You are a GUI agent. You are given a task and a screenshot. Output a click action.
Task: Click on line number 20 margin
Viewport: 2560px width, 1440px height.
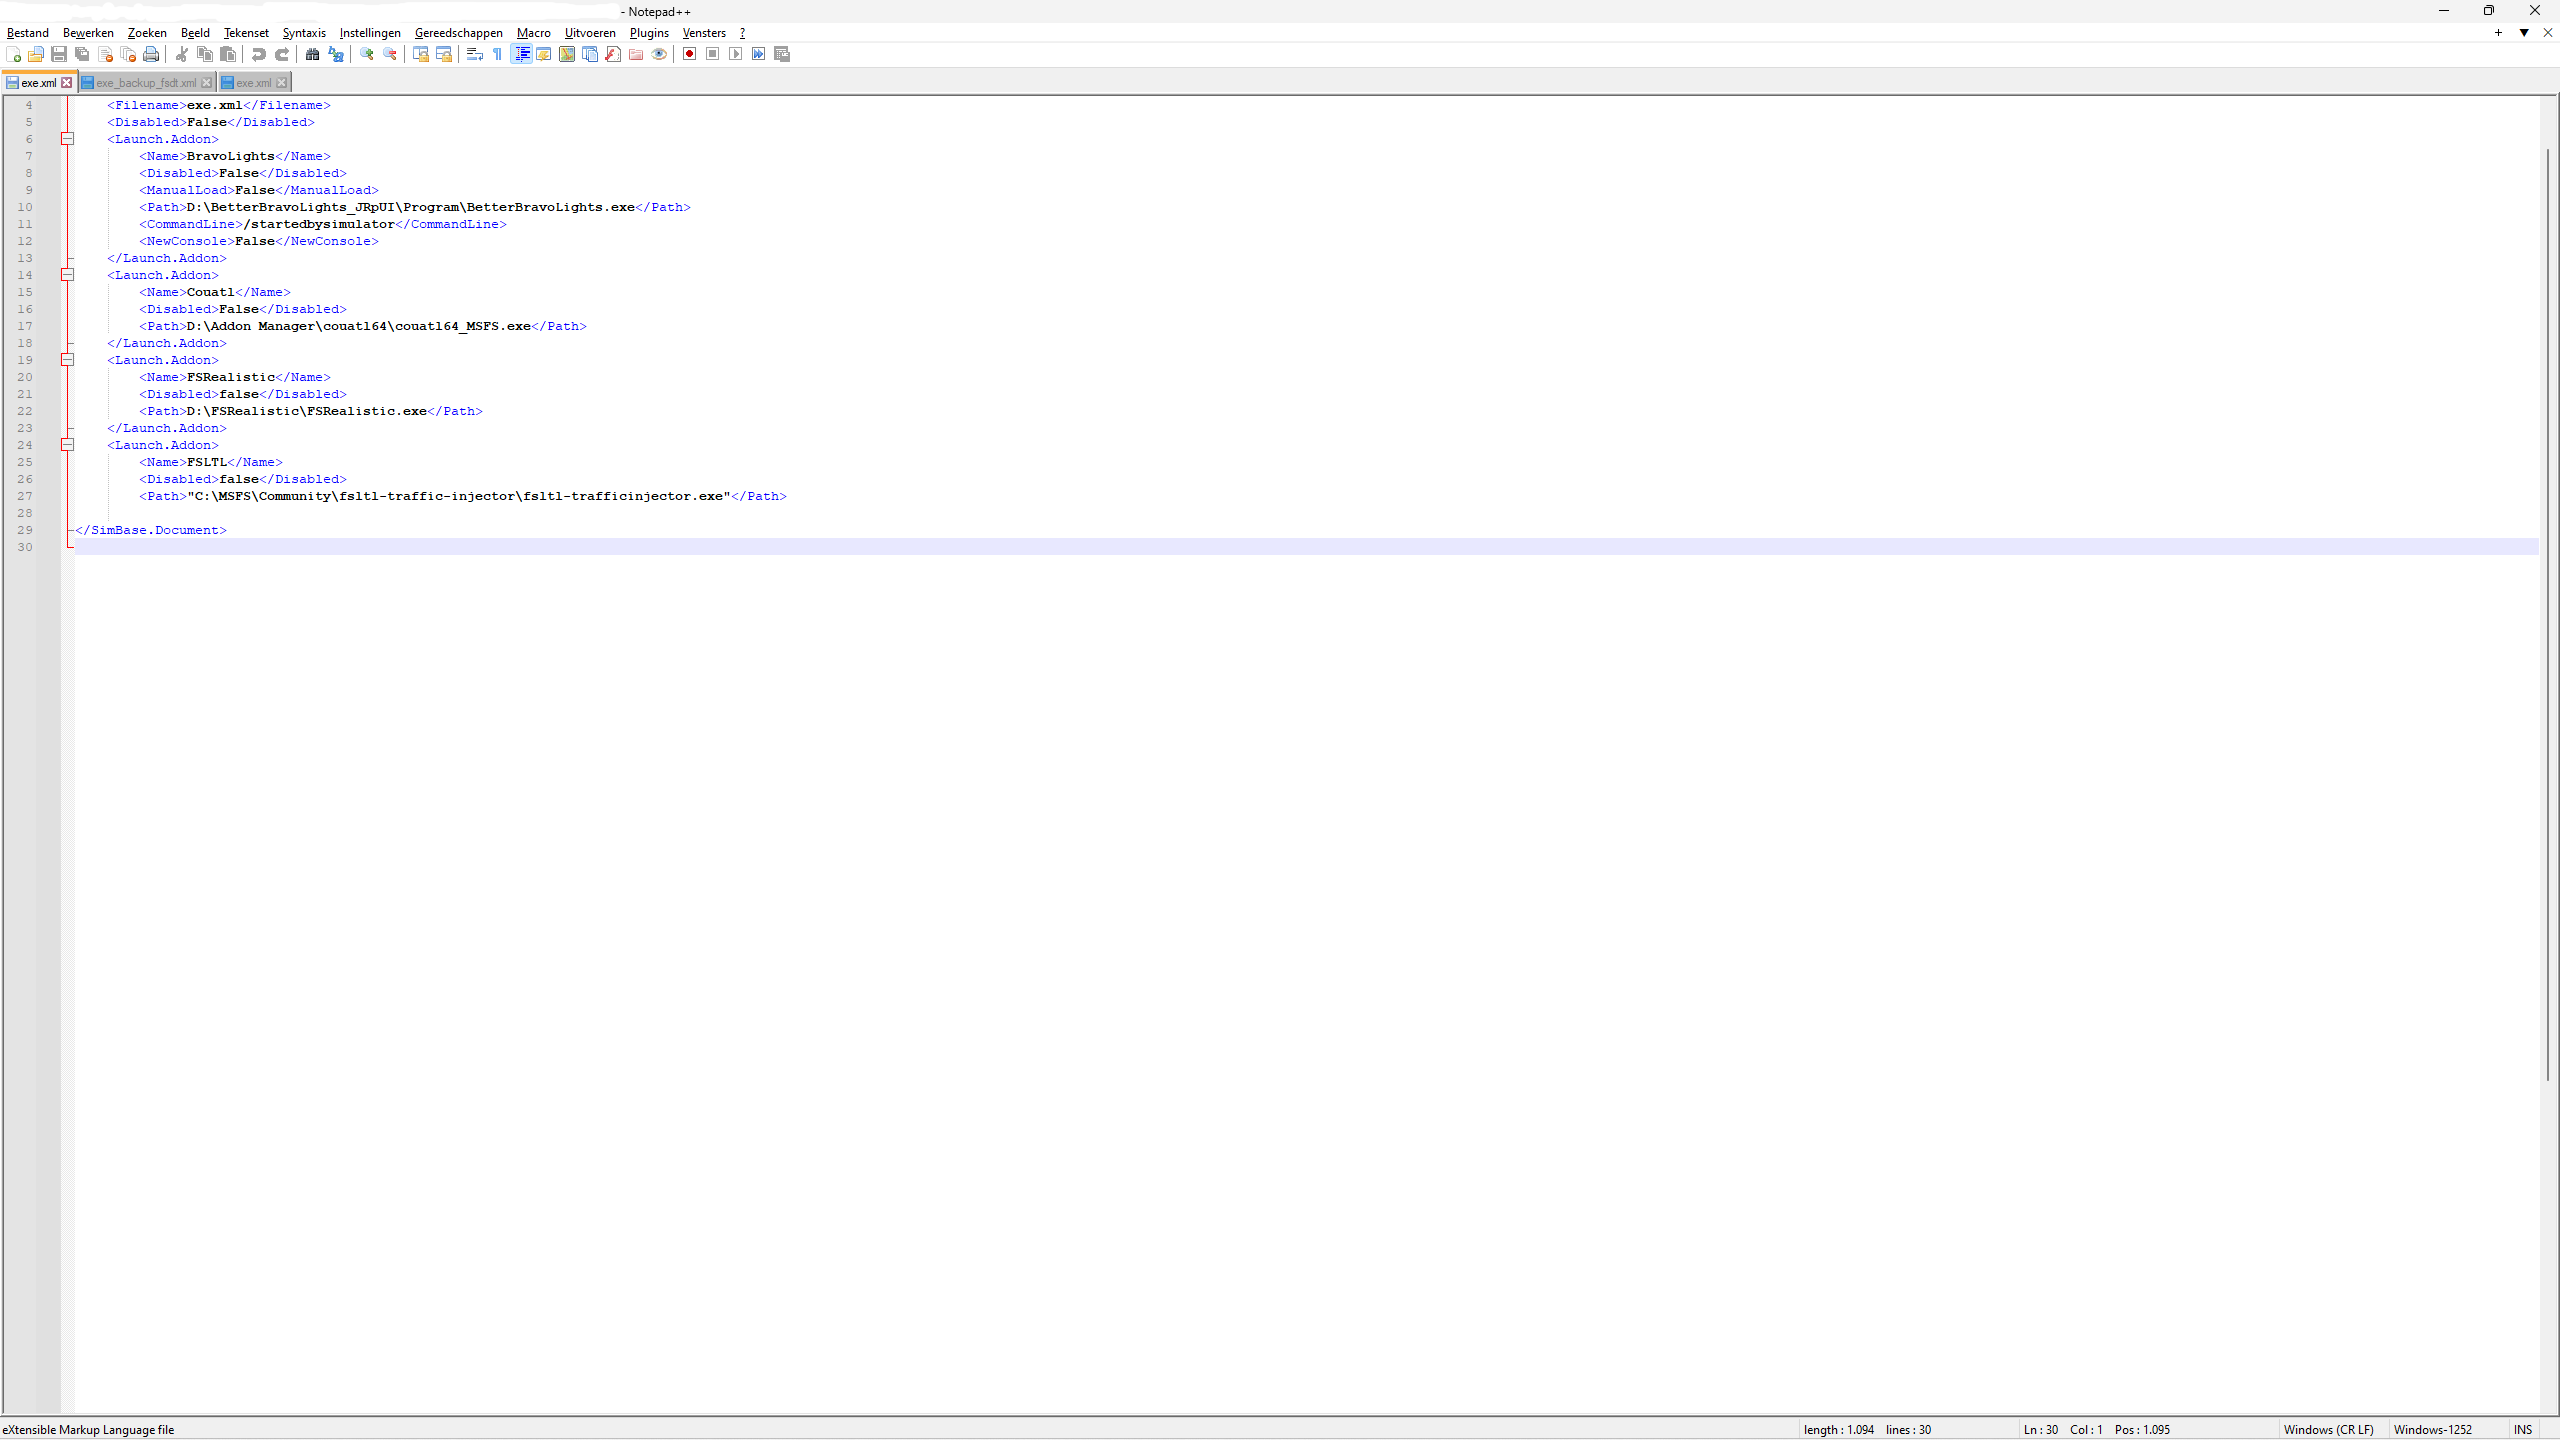click(x=25, y=377)
